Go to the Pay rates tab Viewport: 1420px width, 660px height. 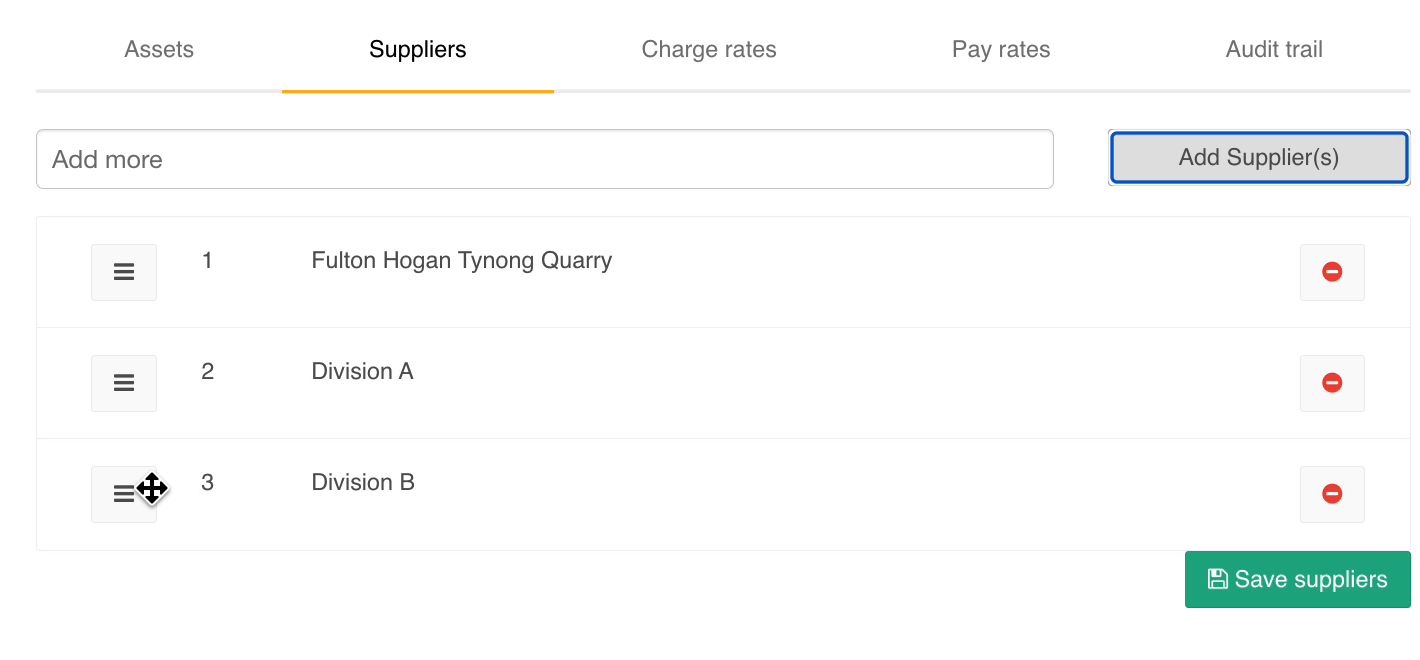(1001, 50)
